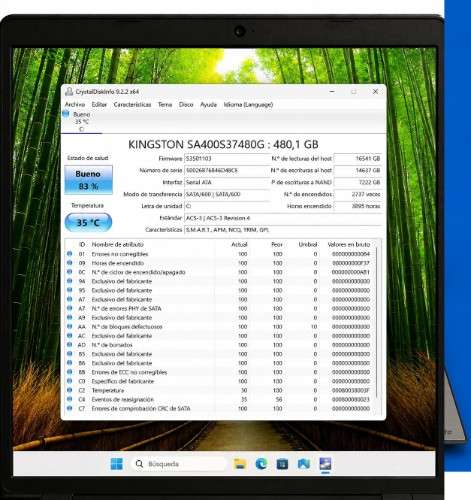Click the status dot for row C7
The width and height of the screenshot is (471, 500).
coord(69,408)
